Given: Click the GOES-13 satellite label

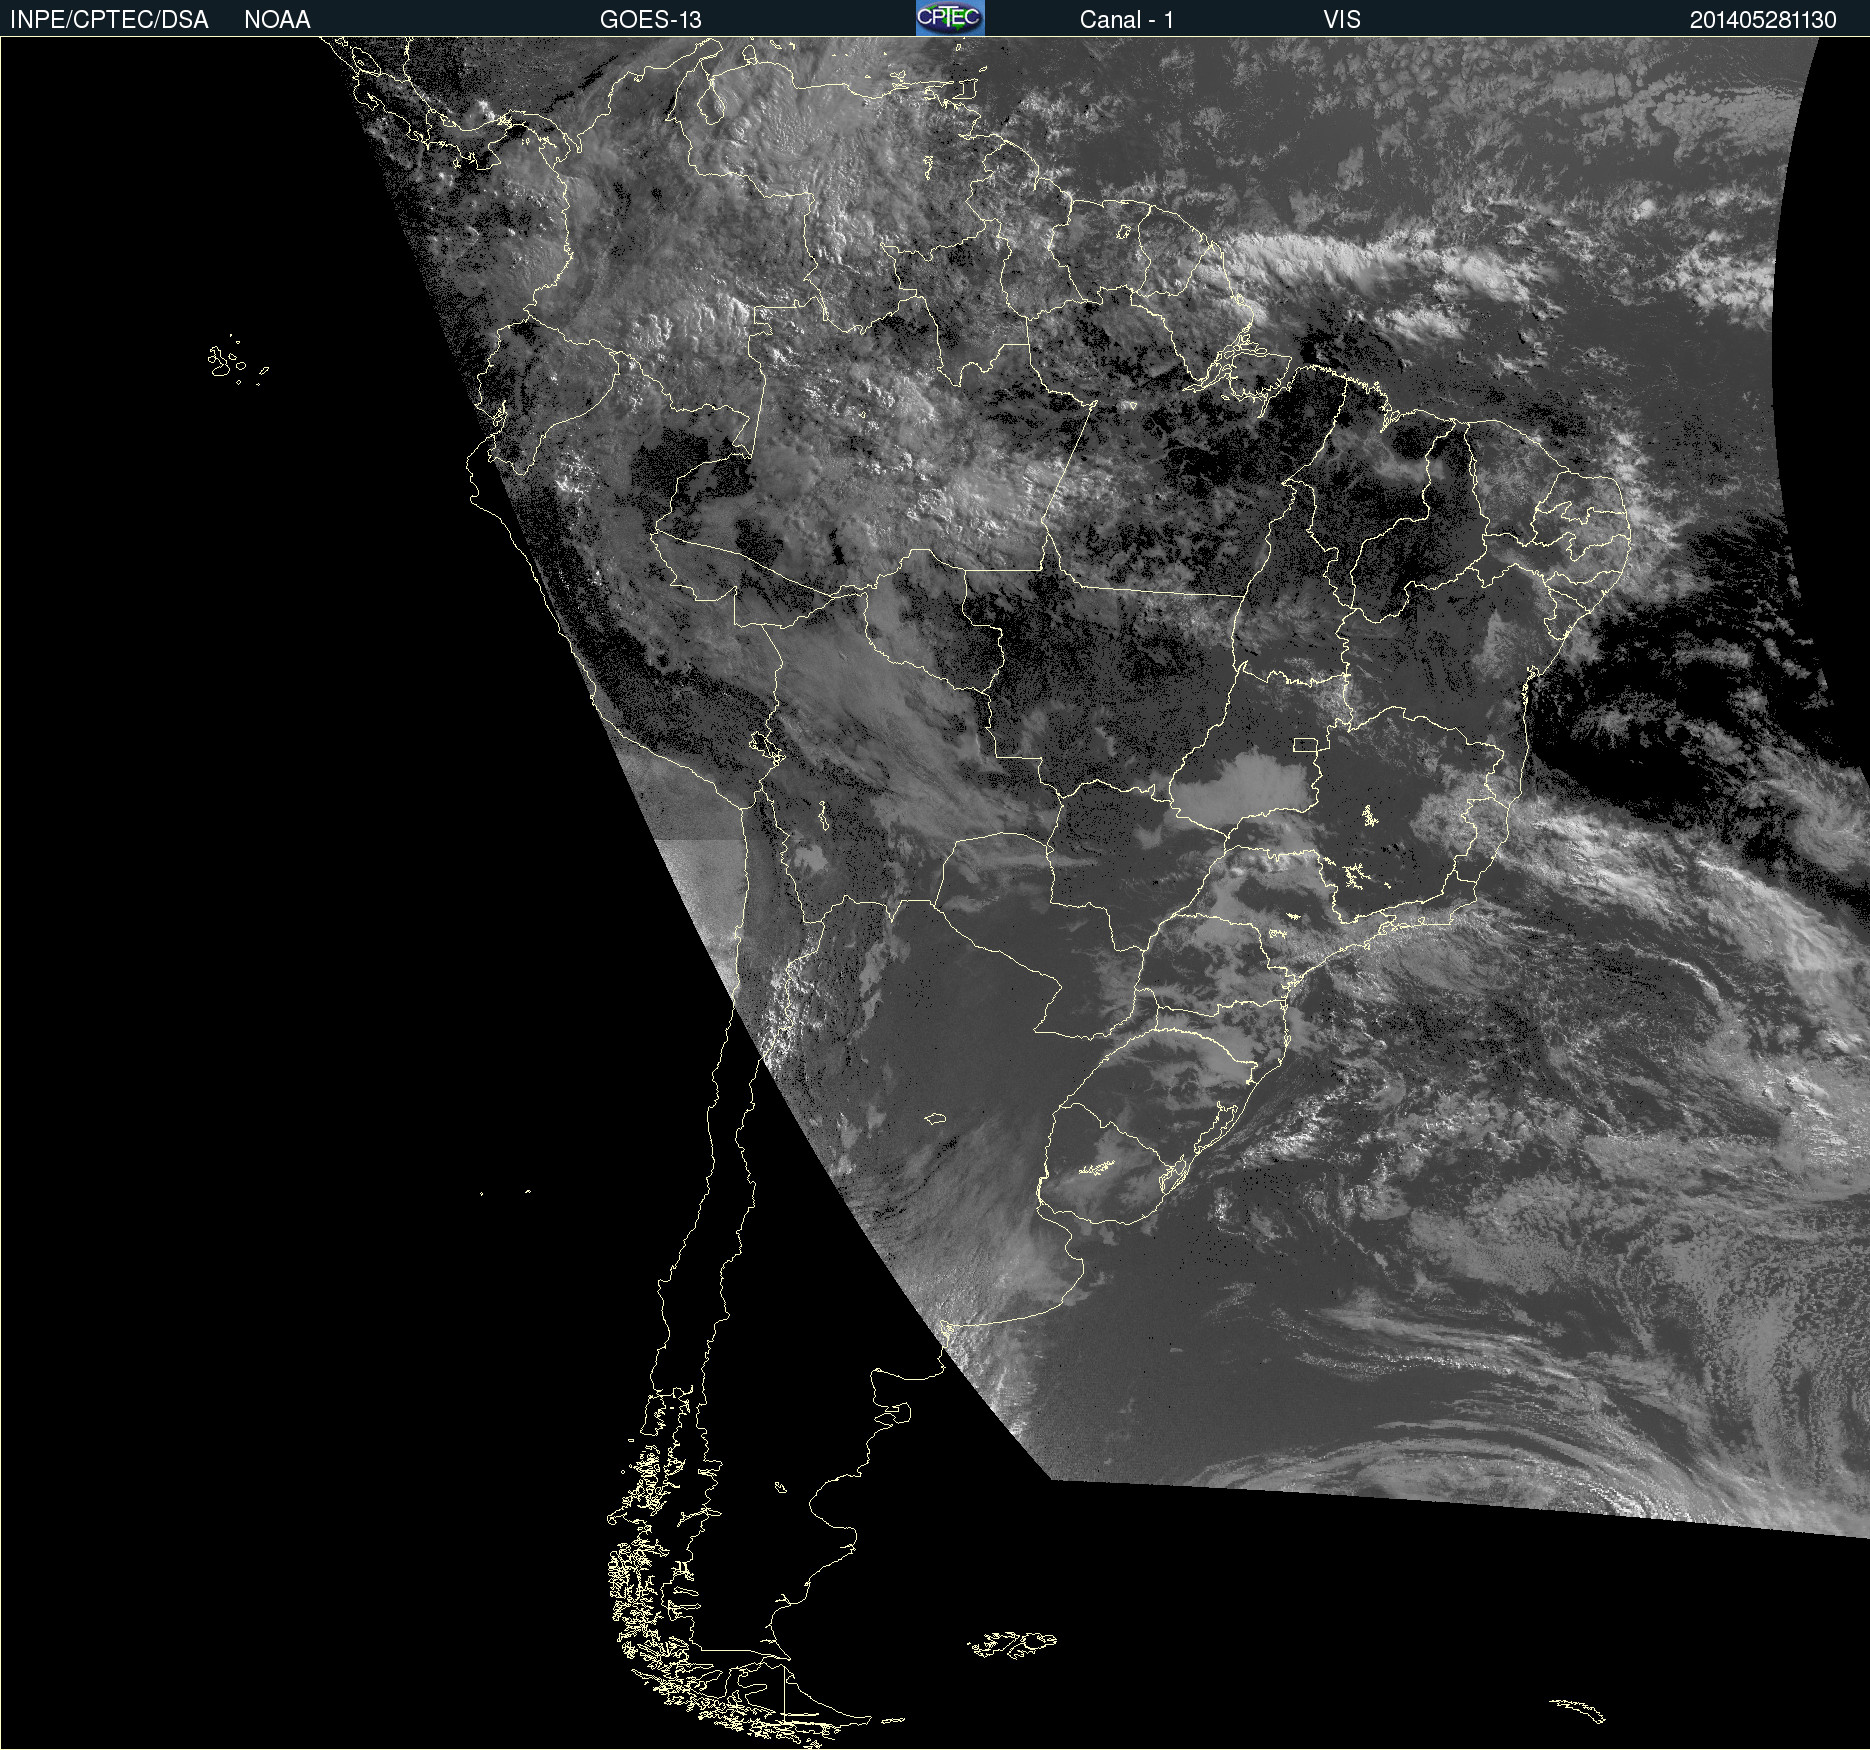Looking at the screenshot, I should point(651,20).
